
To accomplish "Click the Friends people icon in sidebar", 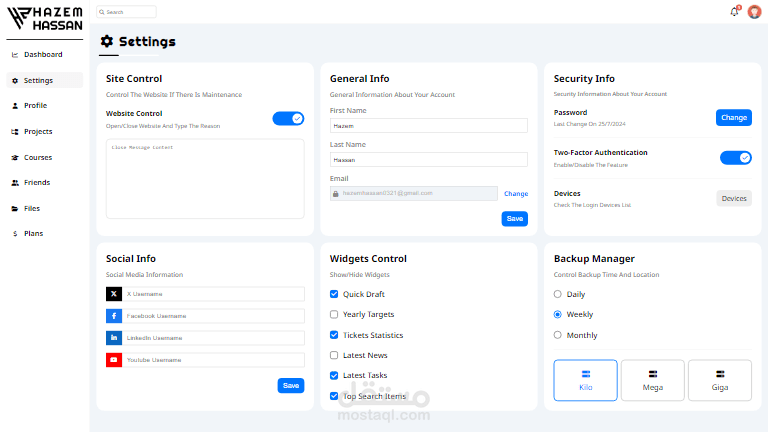I will tap(15, 183).
